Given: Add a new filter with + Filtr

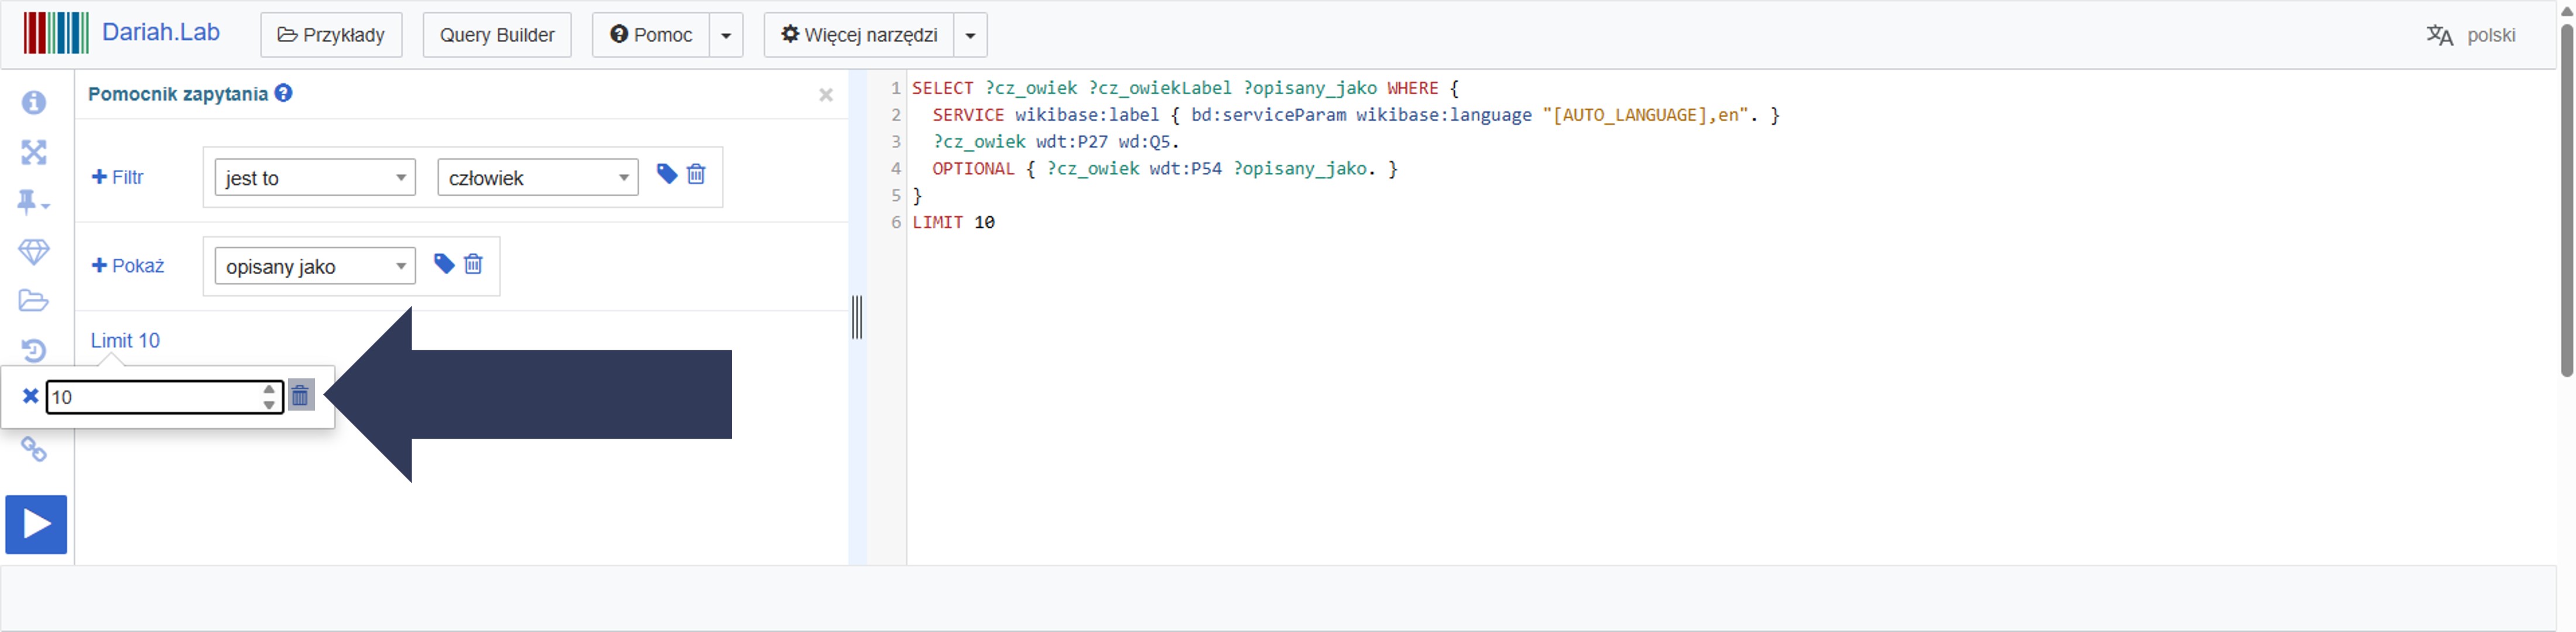Looking at the screenshot, I should [x=118, y=177].
